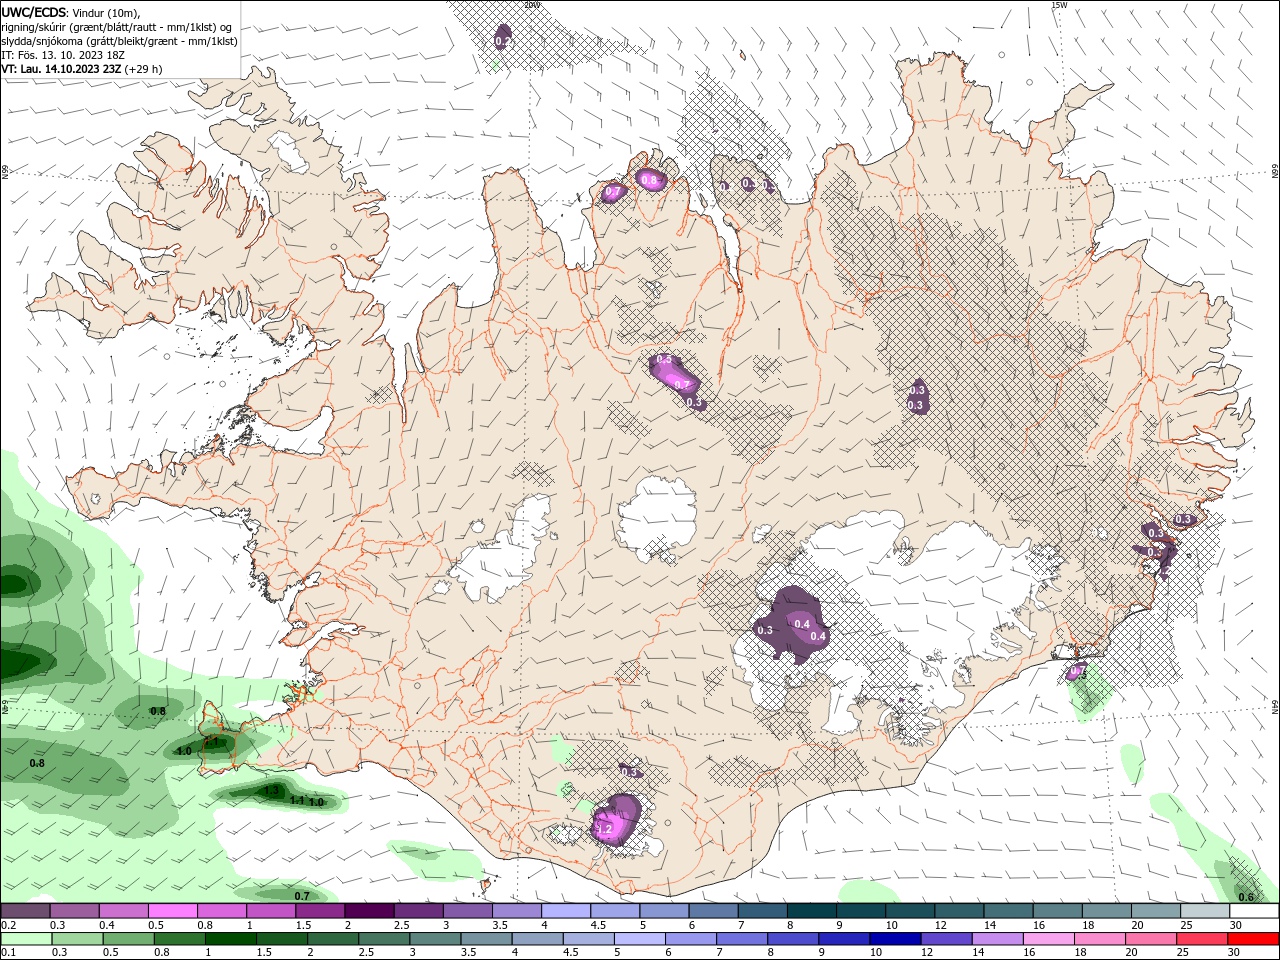Image resolution: width=1280 pixels, height=960 pixels.
Task: Click the '15W' longitude label at top
Action: point(1060,5)
